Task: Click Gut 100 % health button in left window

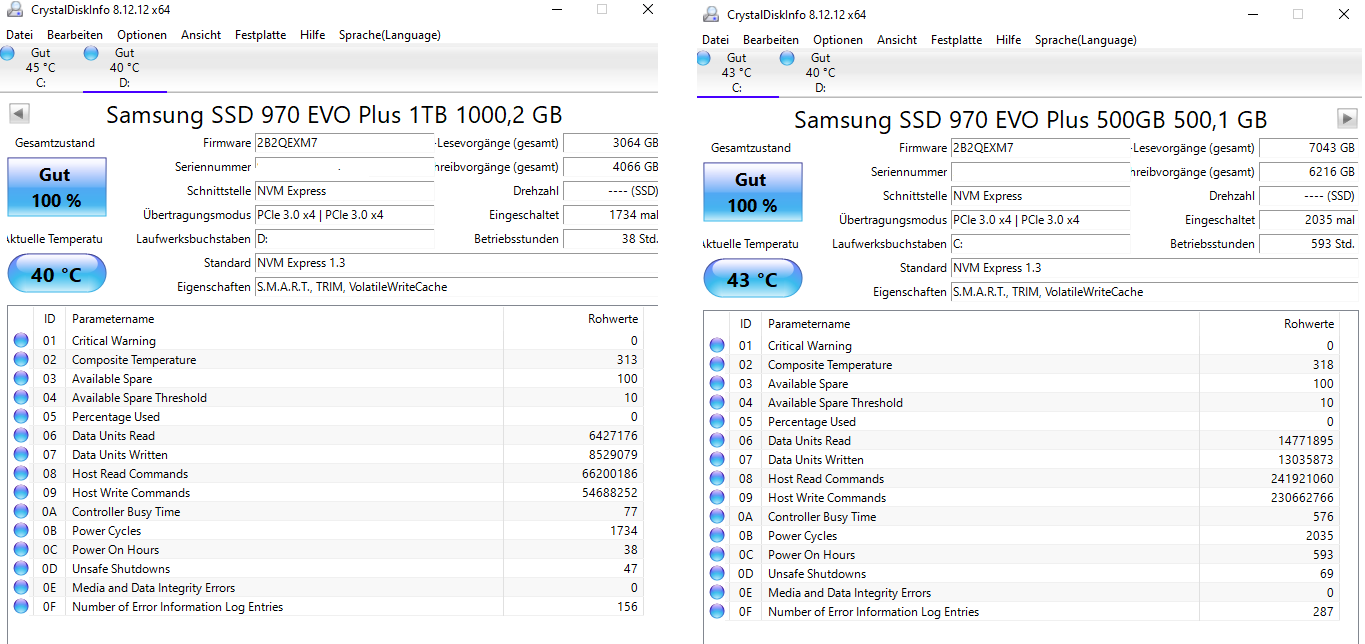Action: point(57,187)
